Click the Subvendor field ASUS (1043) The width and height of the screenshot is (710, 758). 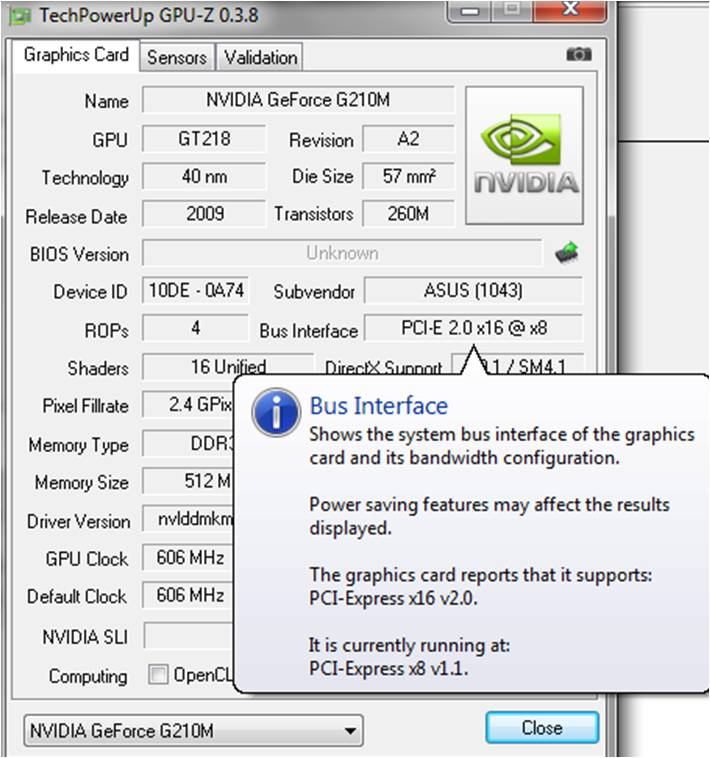(x=473, y=290)
